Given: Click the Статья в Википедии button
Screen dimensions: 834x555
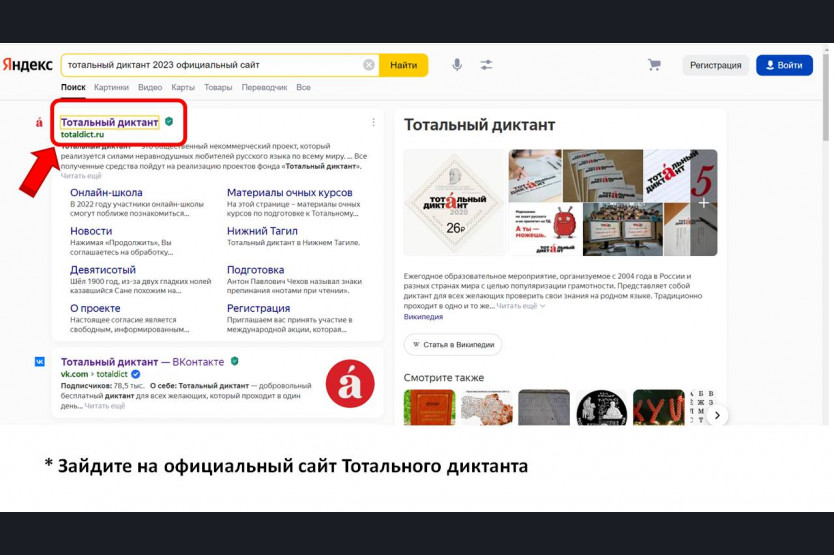Looking at the screenshot, I should (x=453, y=344).
